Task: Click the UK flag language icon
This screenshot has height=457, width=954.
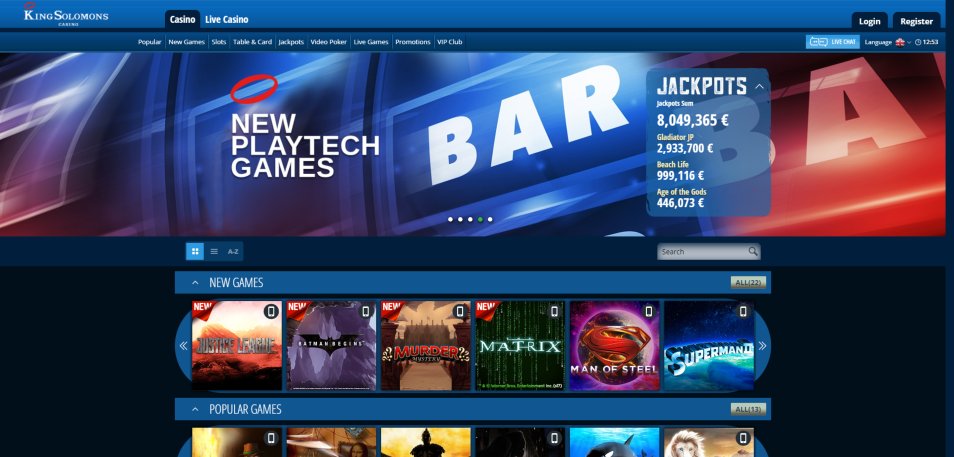Action: pos(900,42)
